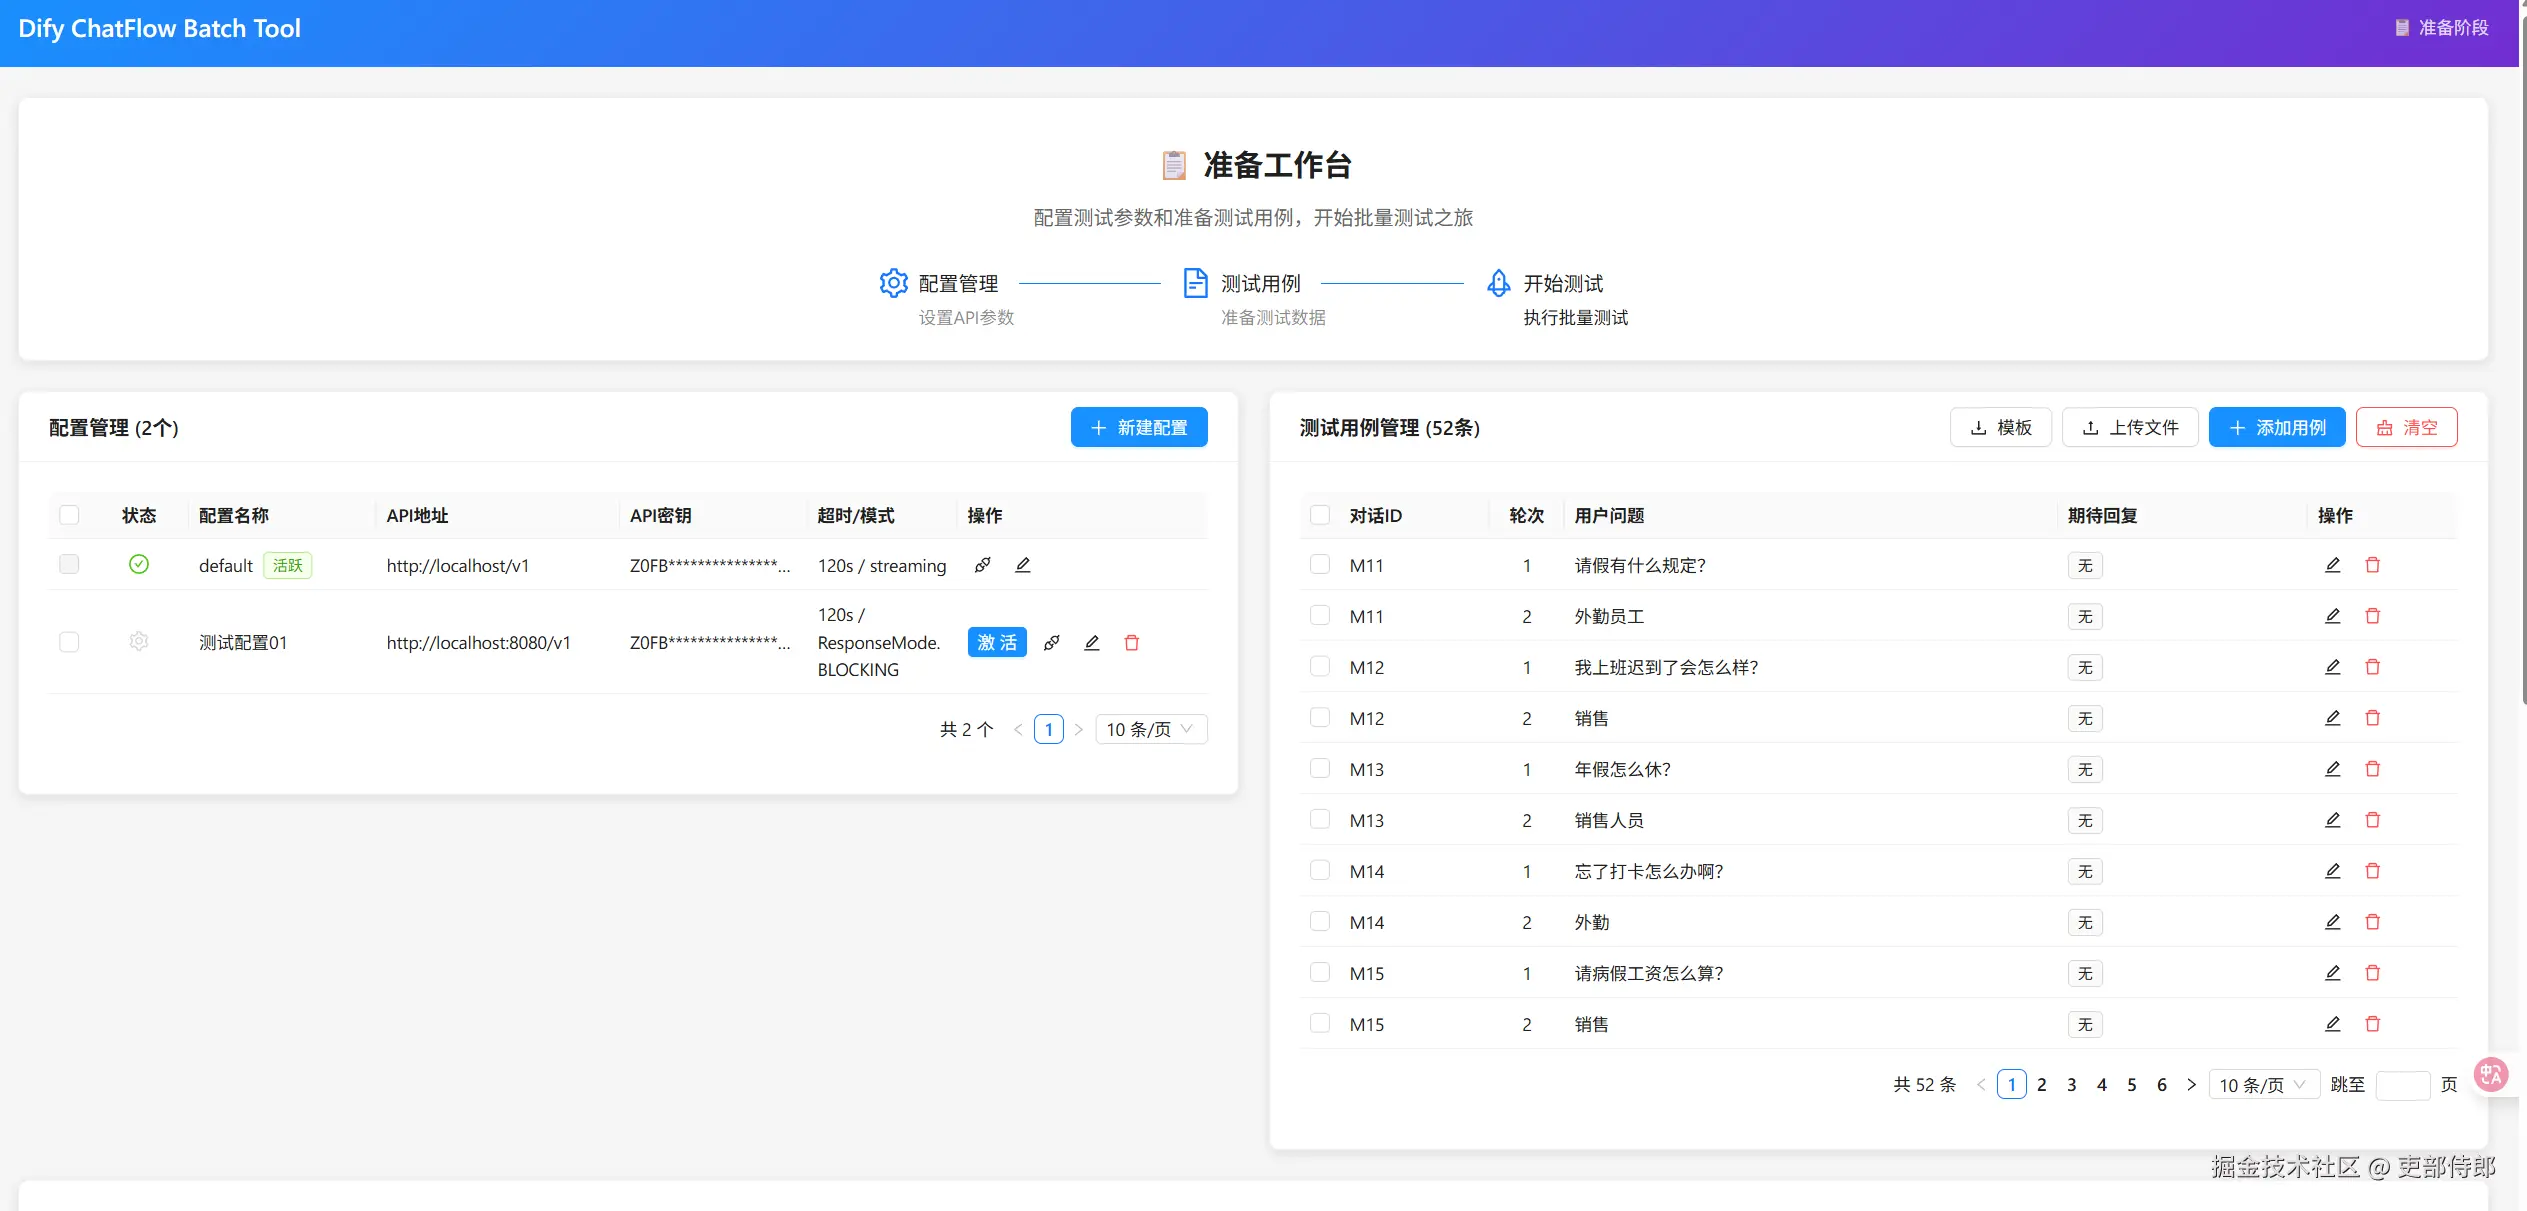
Task: Open the 10 条/页 dropdown under test cases
Action: (2263, 1084)
